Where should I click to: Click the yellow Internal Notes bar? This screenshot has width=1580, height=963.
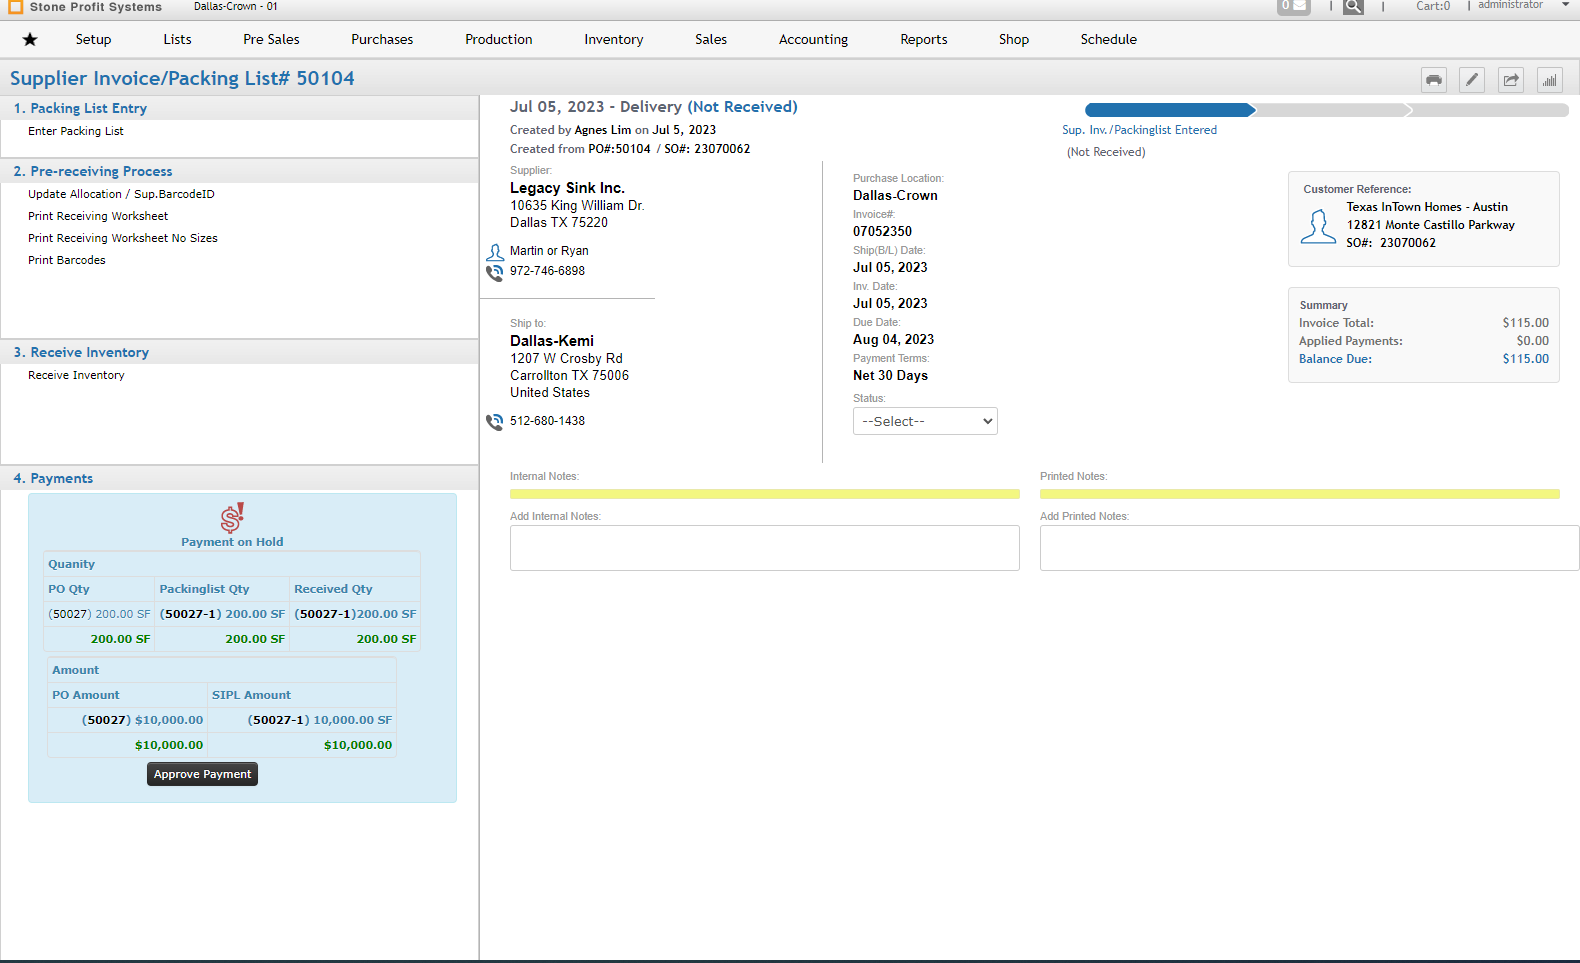(x=765, y=494)
